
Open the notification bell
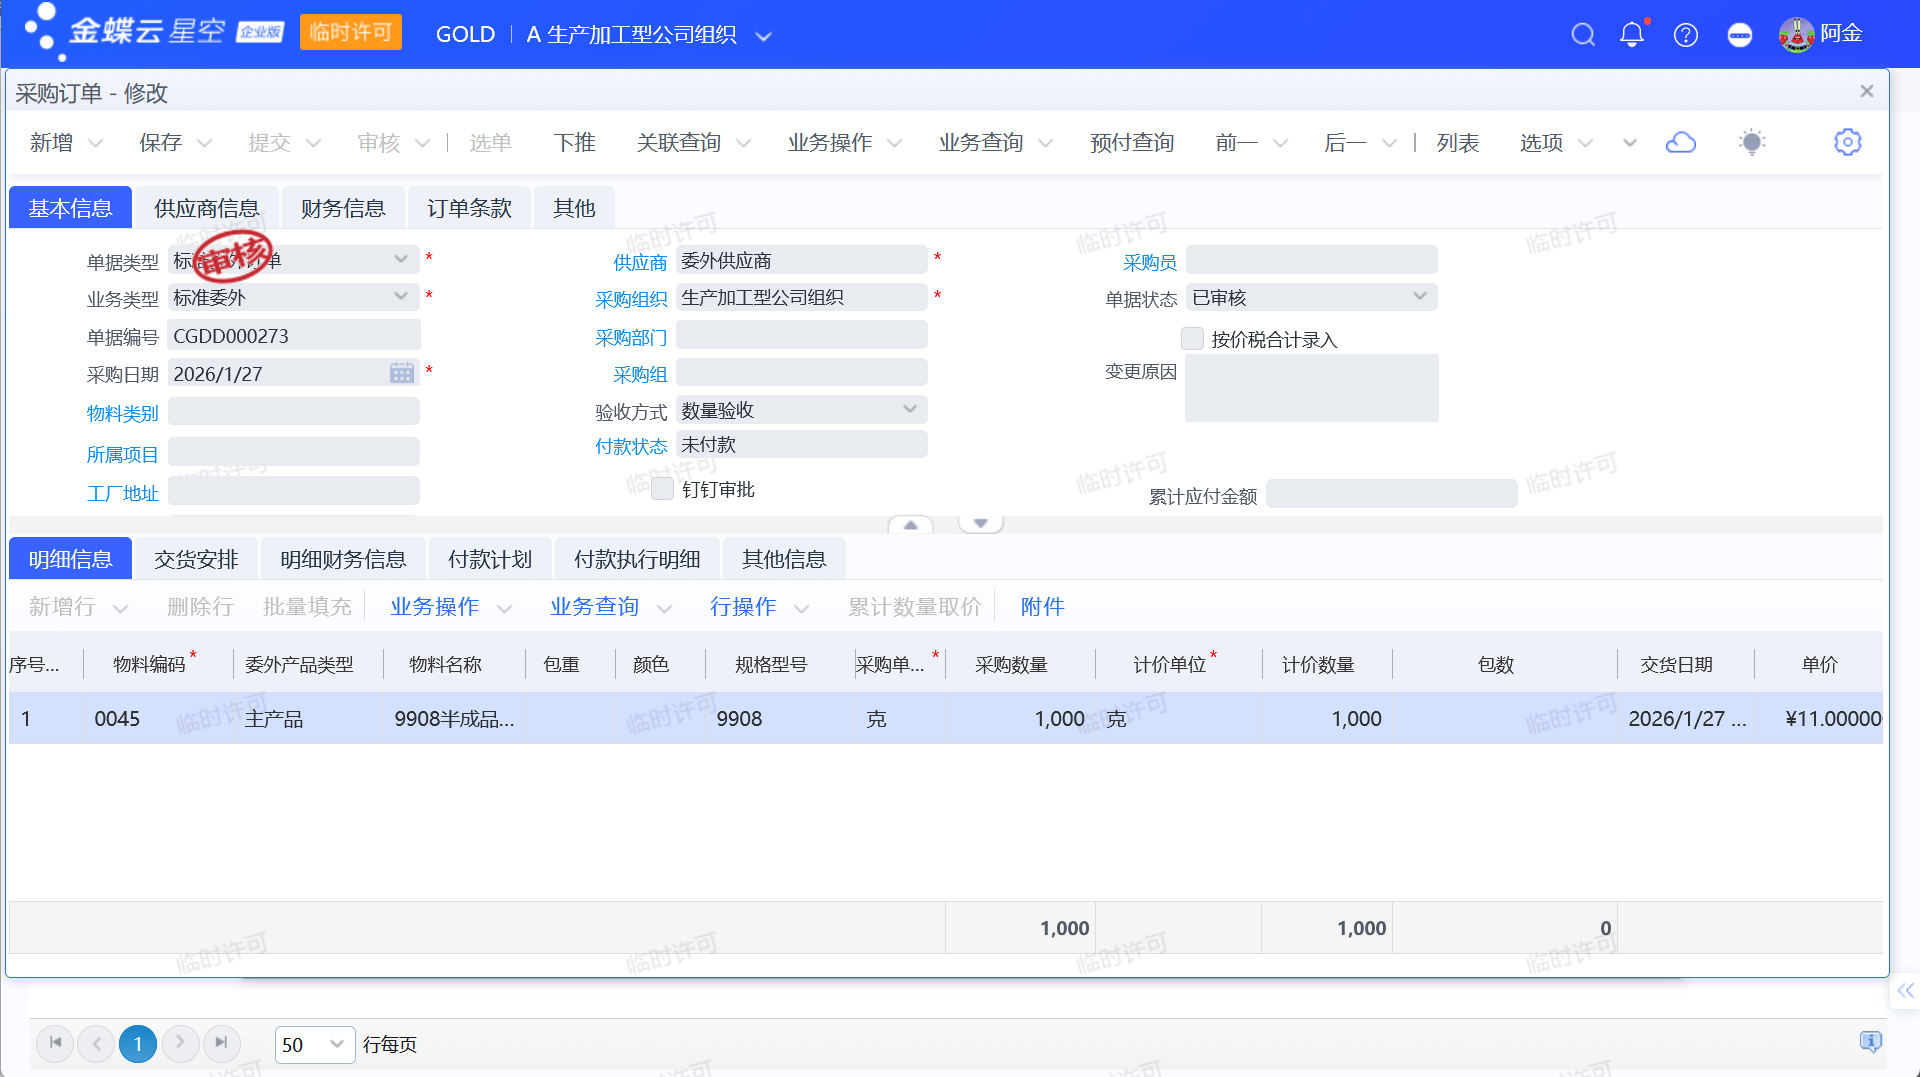pyautogui.click(x=1631, y=35)
